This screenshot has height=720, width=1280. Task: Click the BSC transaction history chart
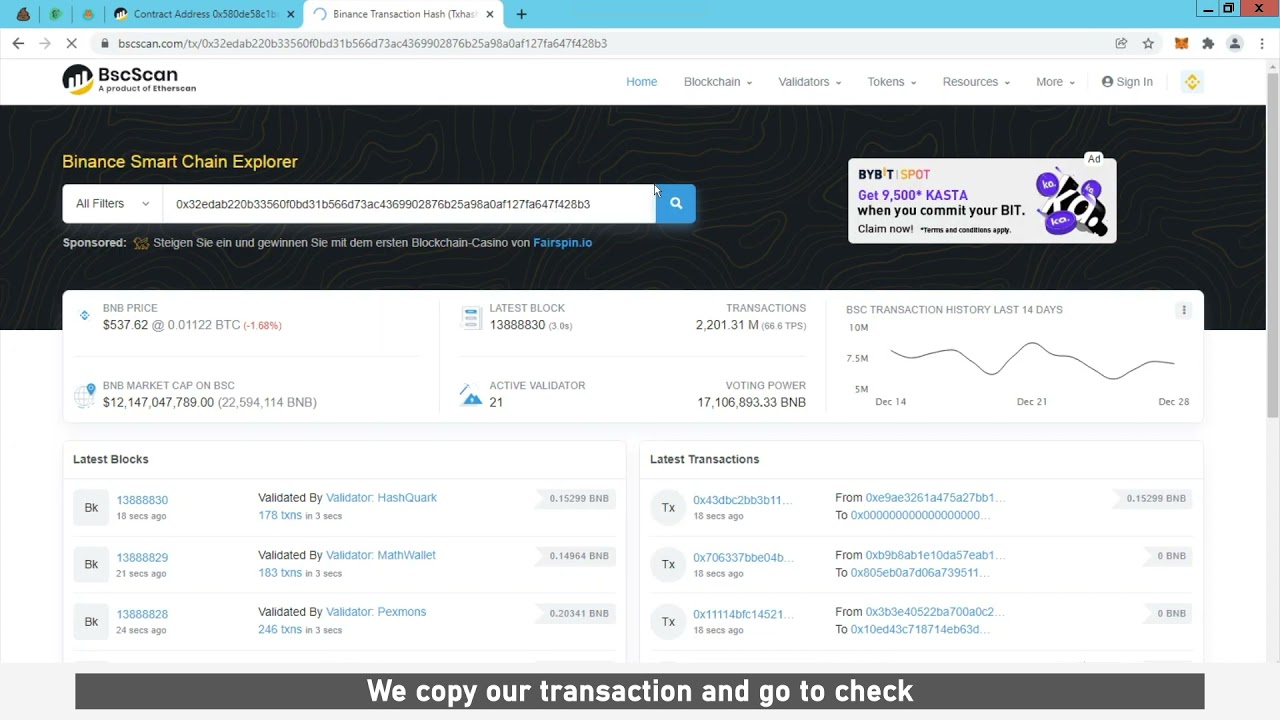pos(1032,362)
